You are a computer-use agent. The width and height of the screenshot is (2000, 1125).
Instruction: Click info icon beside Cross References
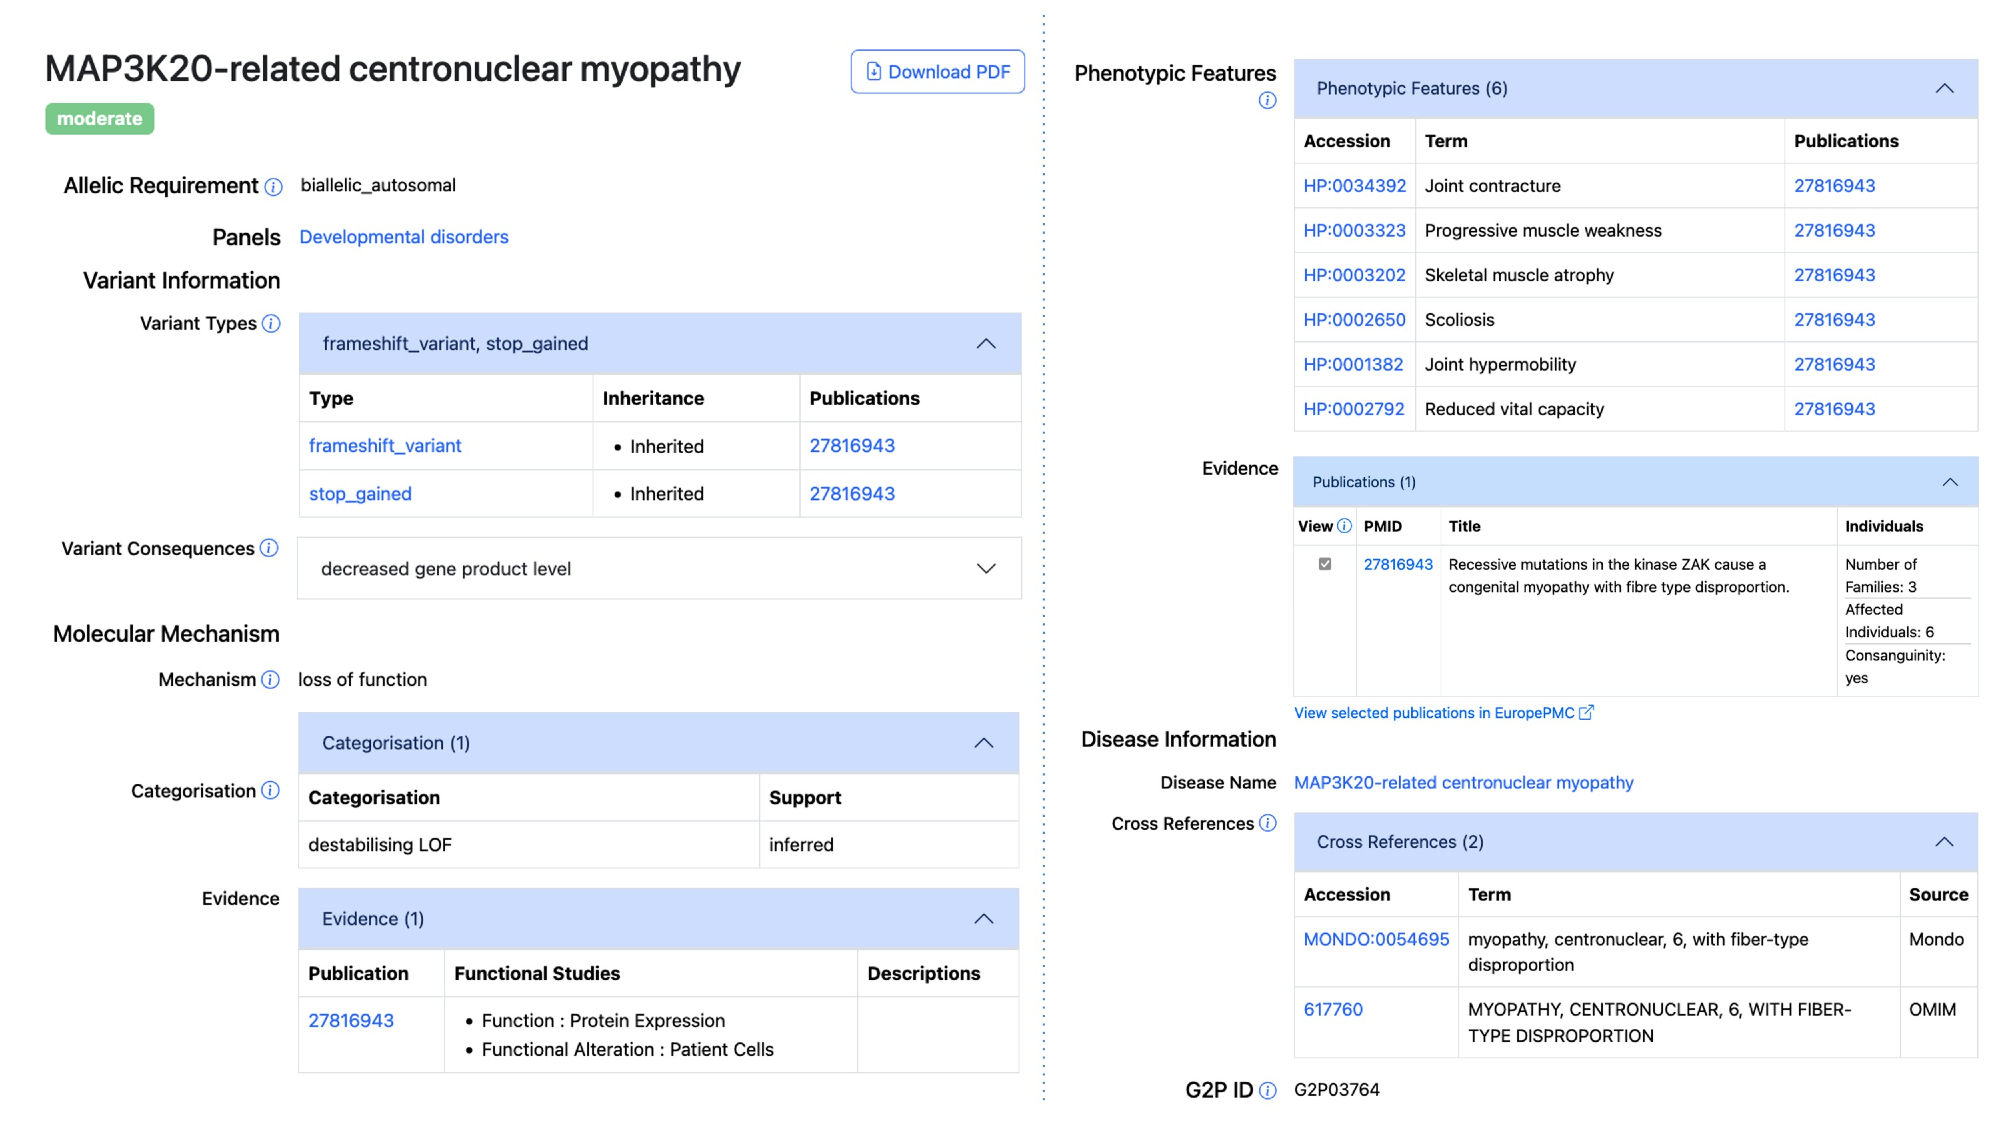click(x=1267, y=823)
